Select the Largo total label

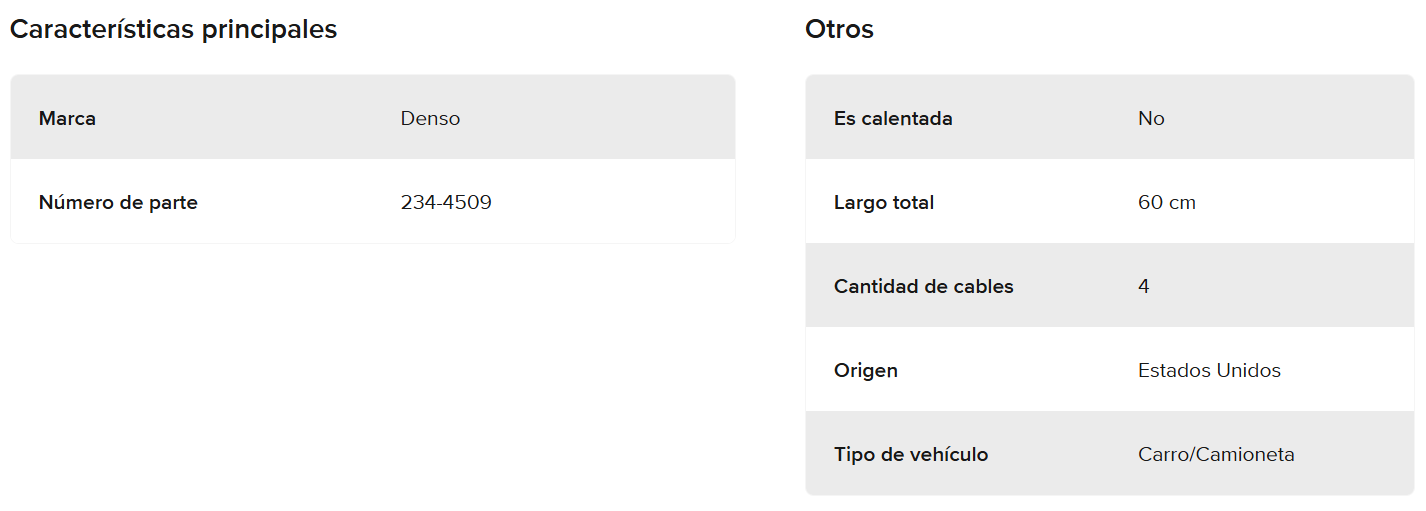click(884, 203)
